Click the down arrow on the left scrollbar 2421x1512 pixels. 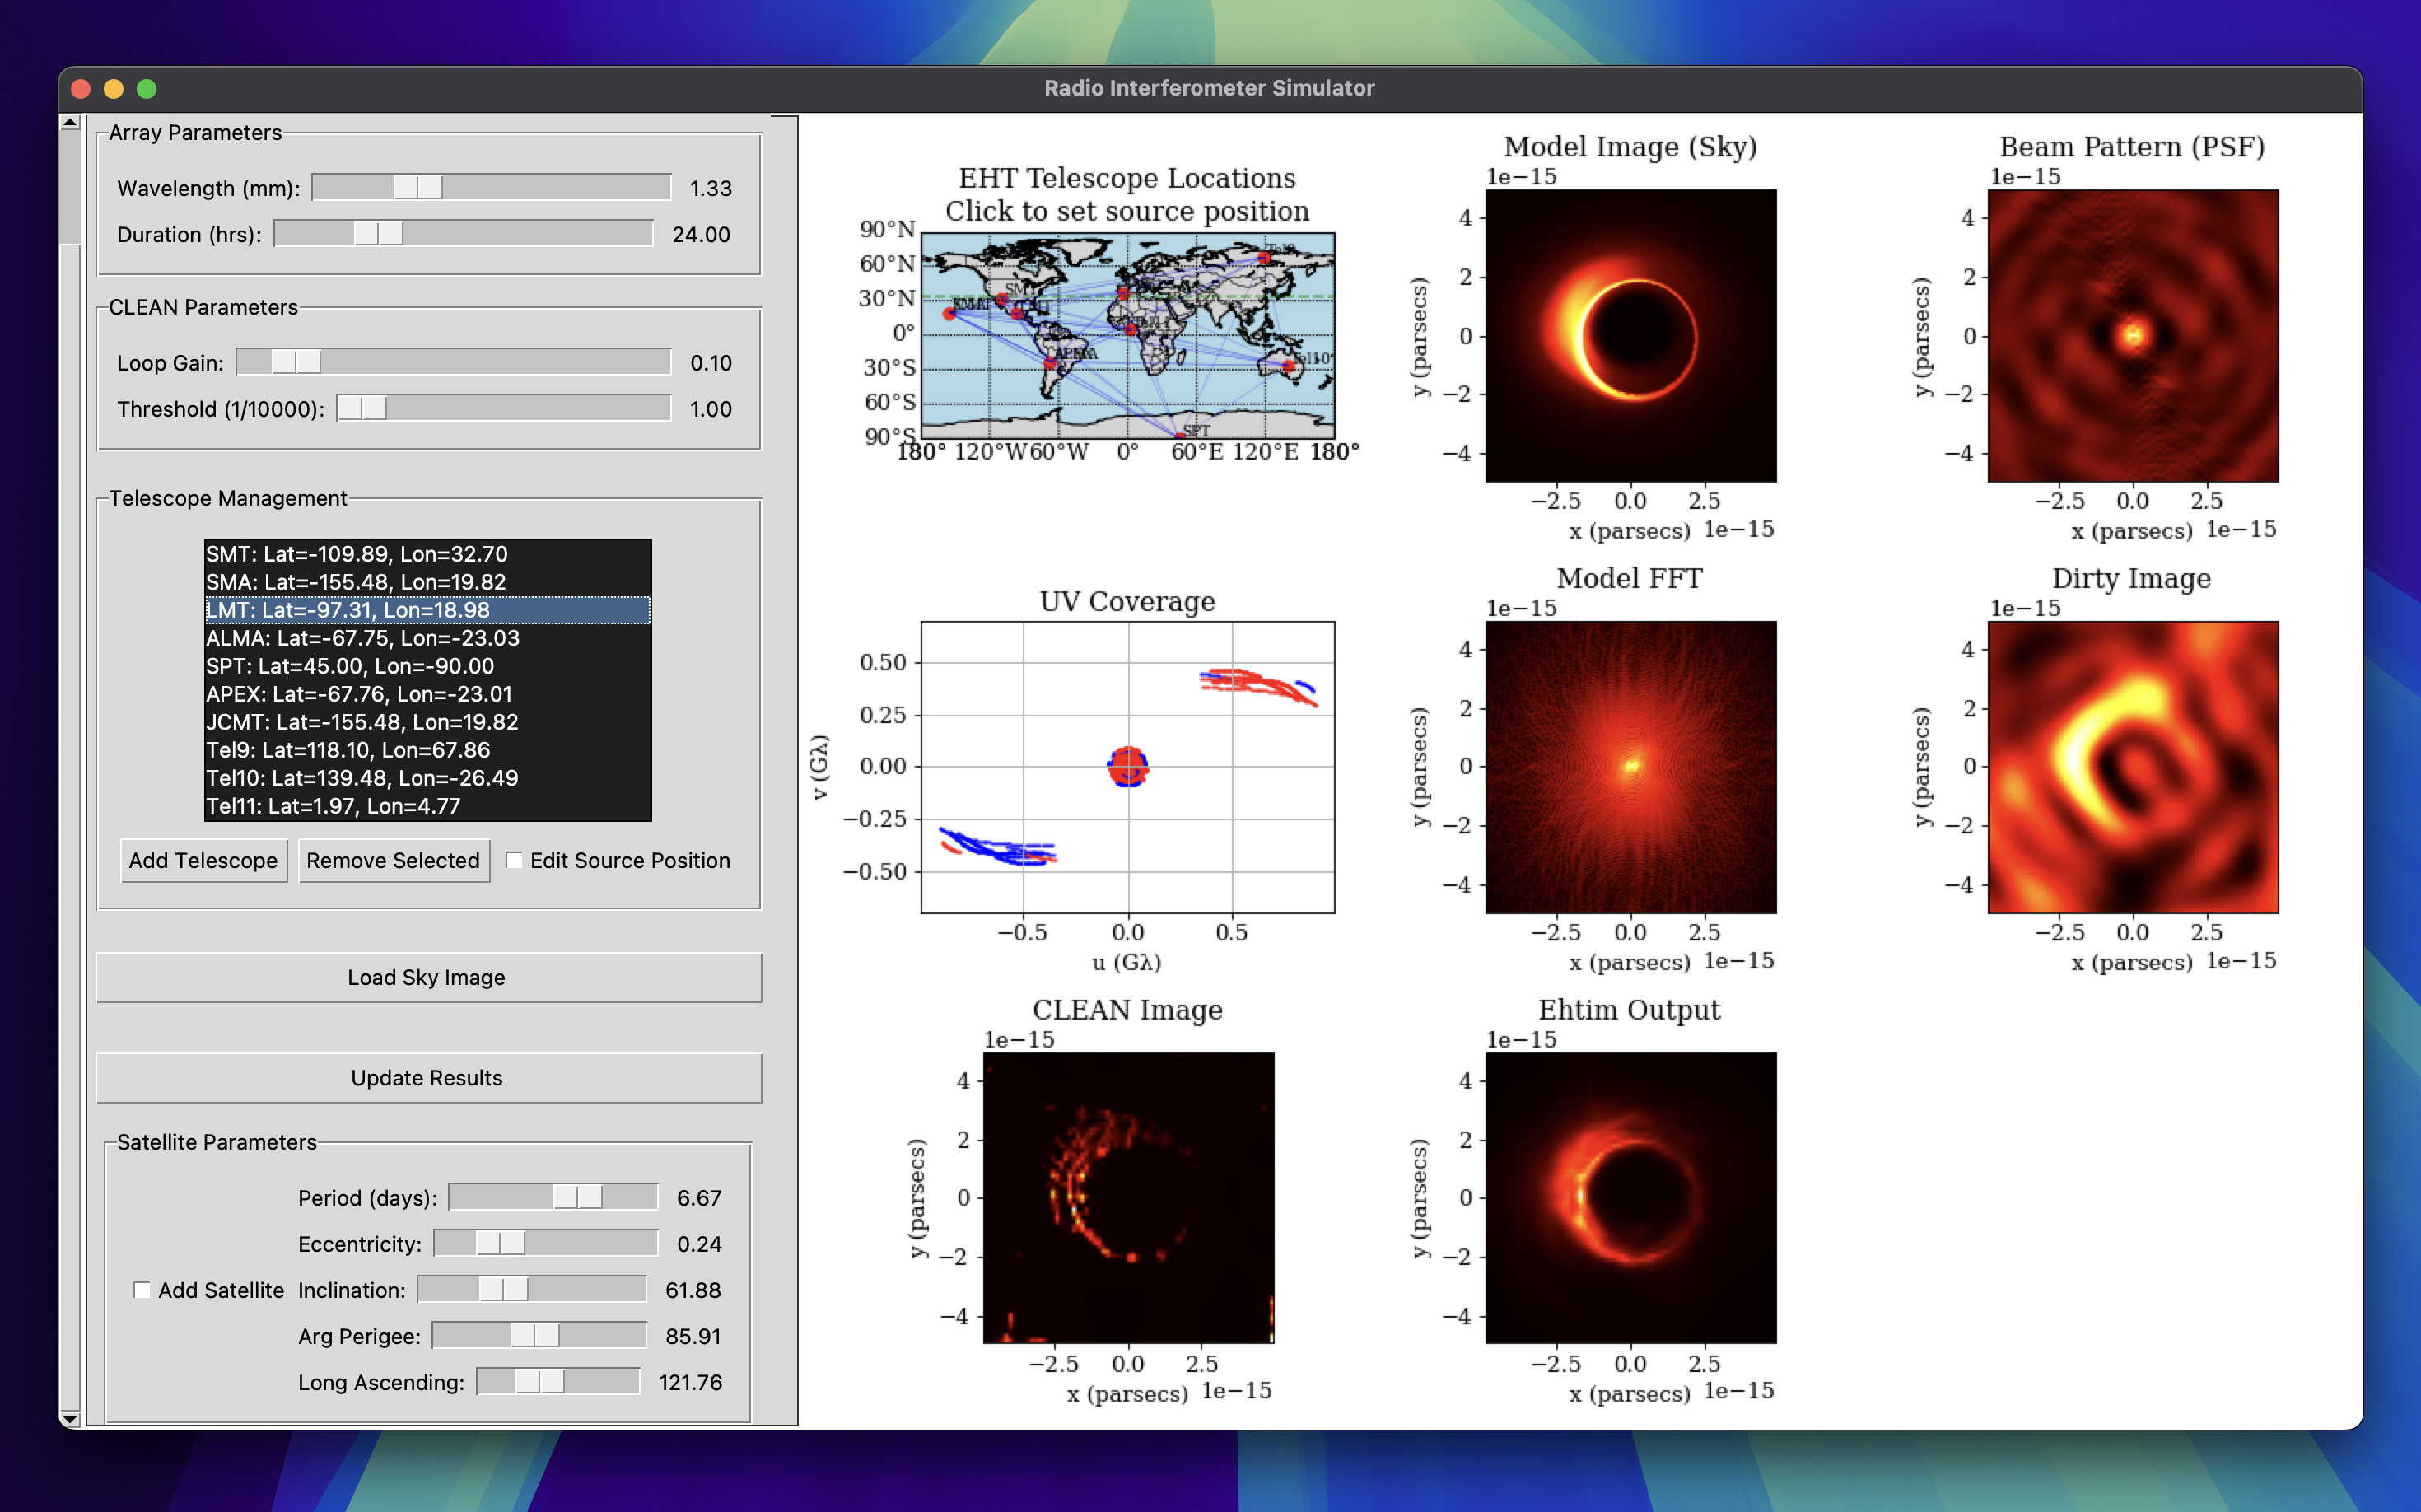pyautogui.click(x=69, y=1418)
